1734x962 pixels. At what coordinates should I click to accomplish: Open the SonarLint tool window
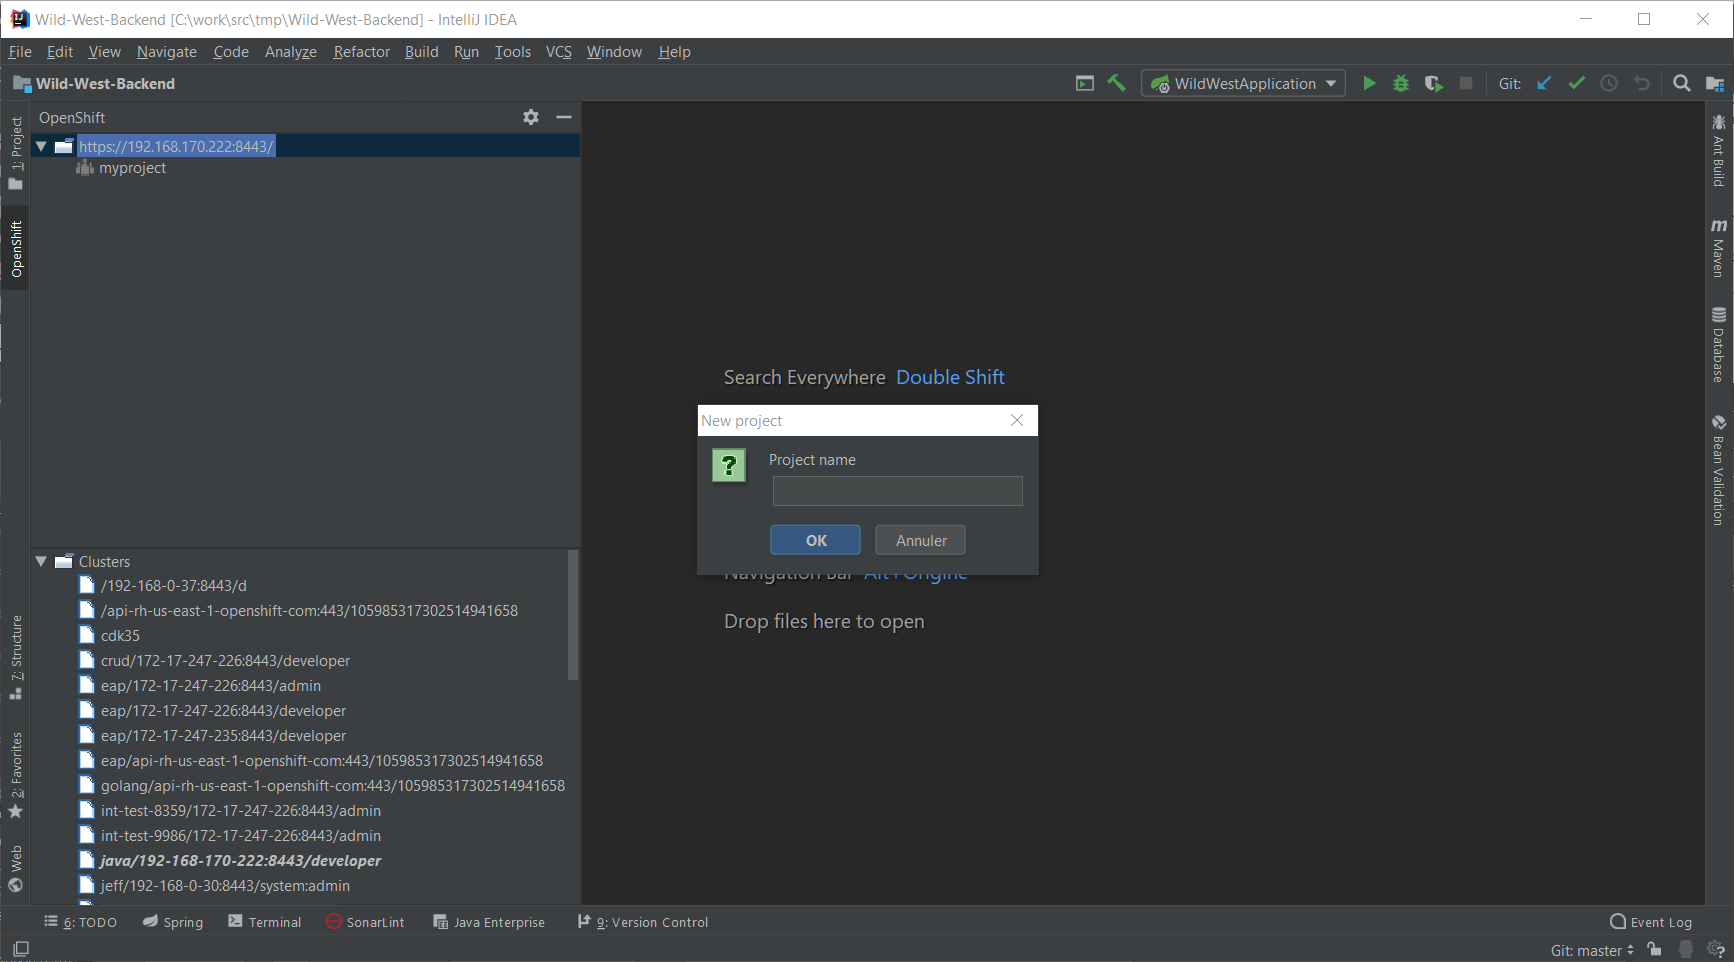pyautogui.click(x=366, y=922)
